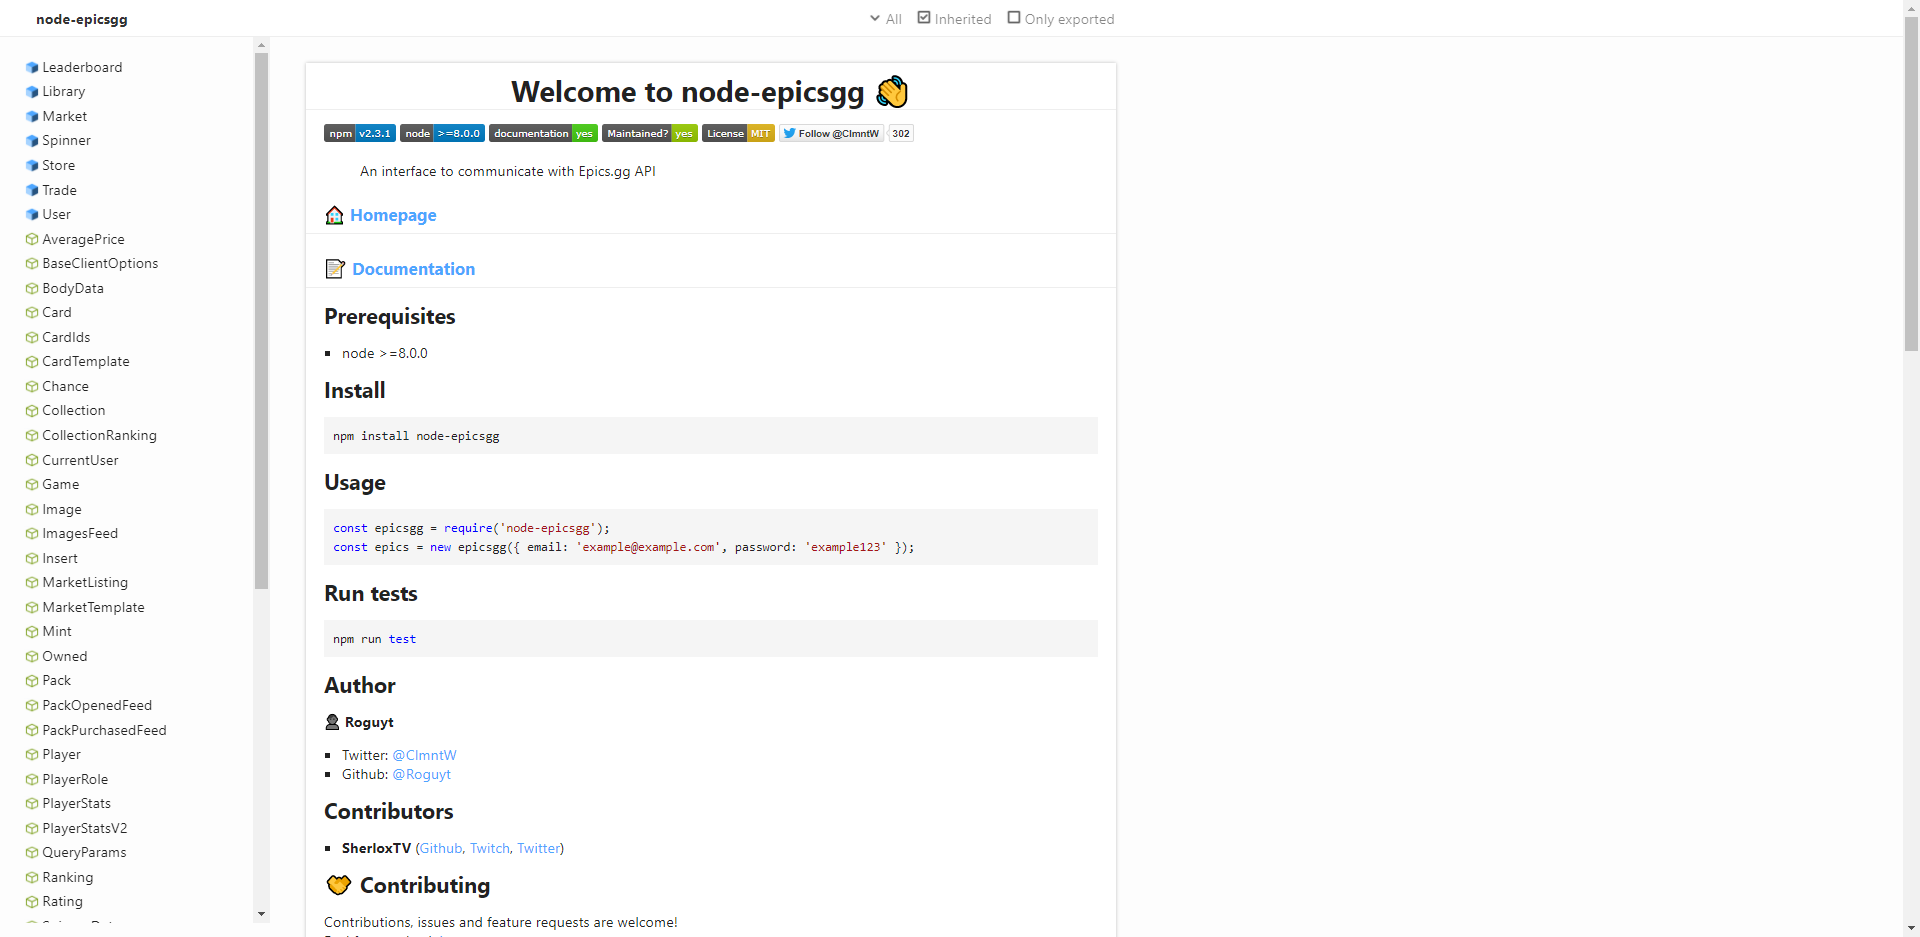Open the PlayerStatsV2 interface page
Screen dimensions: 1920x937
pos(84,828)
